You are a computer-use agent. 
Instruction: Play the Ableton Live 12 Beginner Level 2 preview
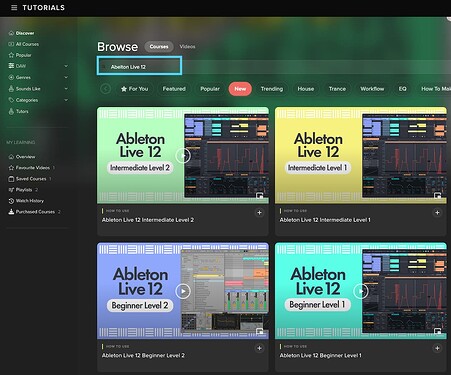[x=183, y=291]
